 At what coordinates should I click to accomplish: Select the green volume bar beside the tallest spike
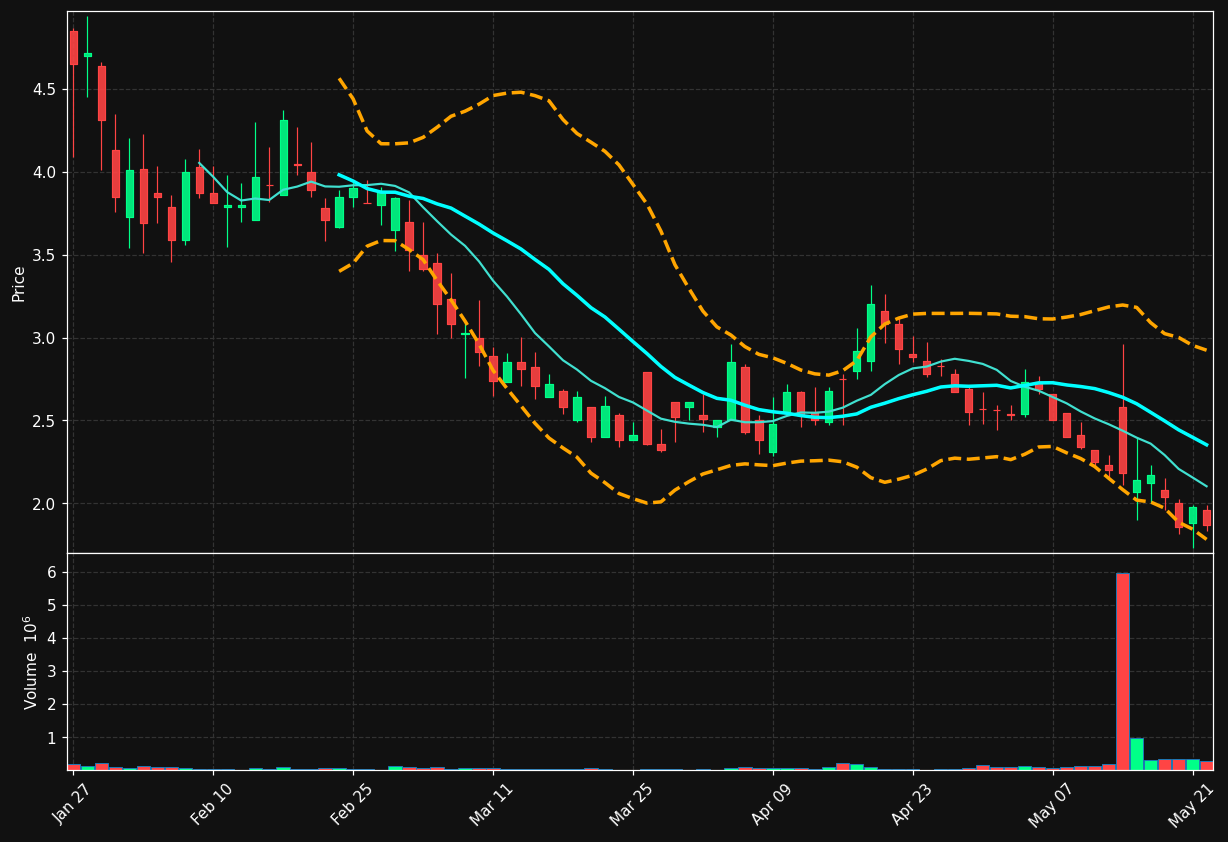click(1137, 754)
